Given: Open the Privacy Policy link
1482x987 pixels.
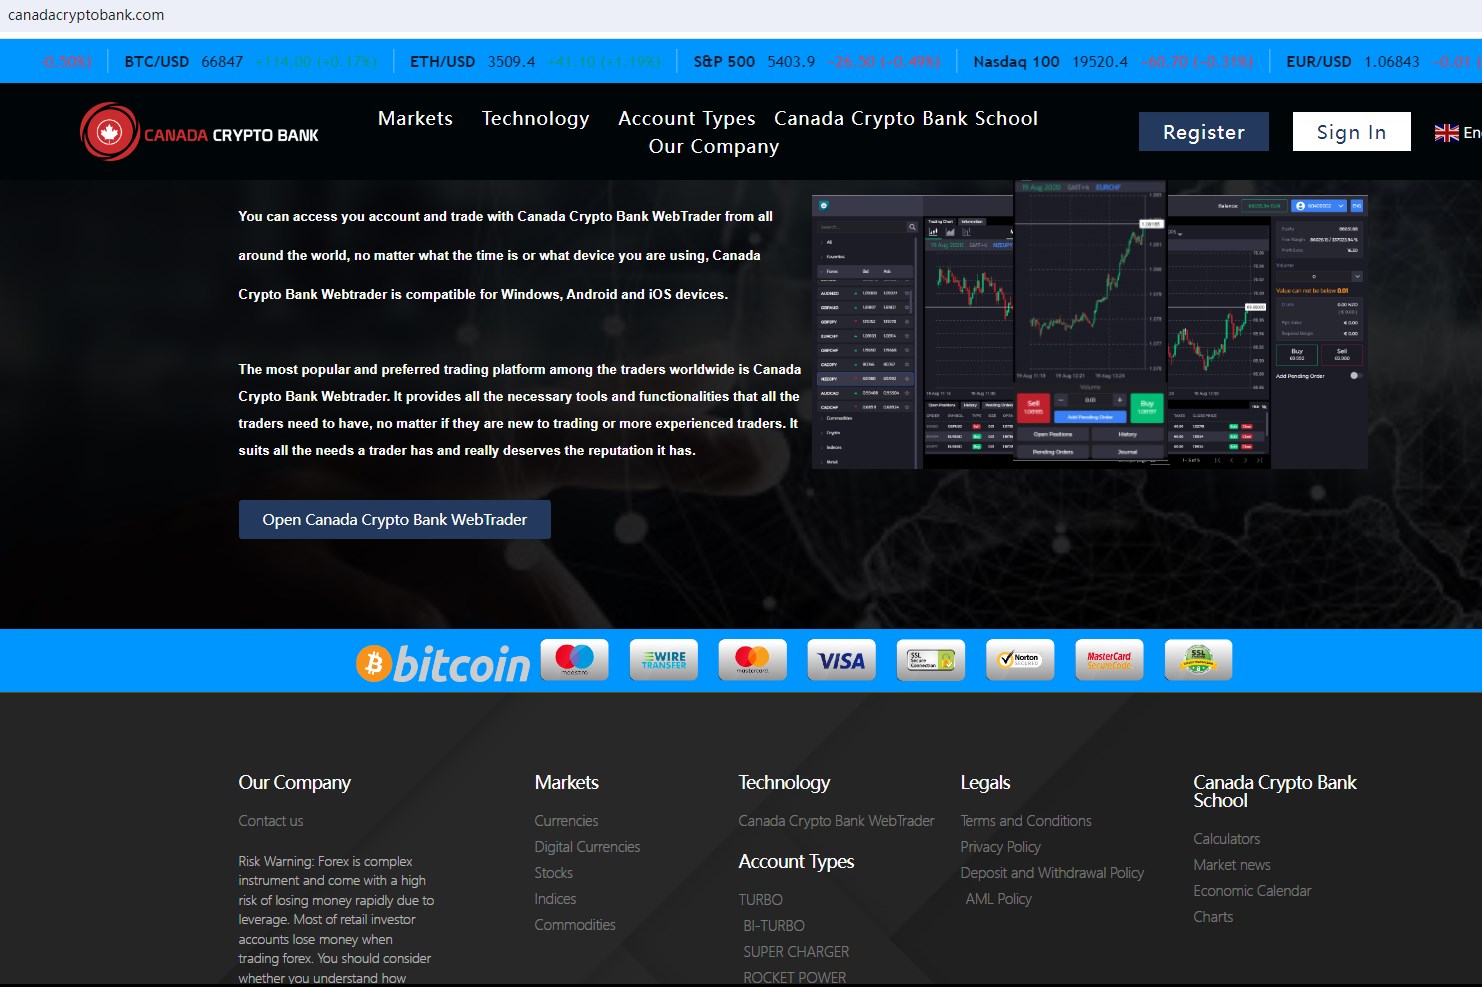Looking at the screenshot, I should point(1001,847).
